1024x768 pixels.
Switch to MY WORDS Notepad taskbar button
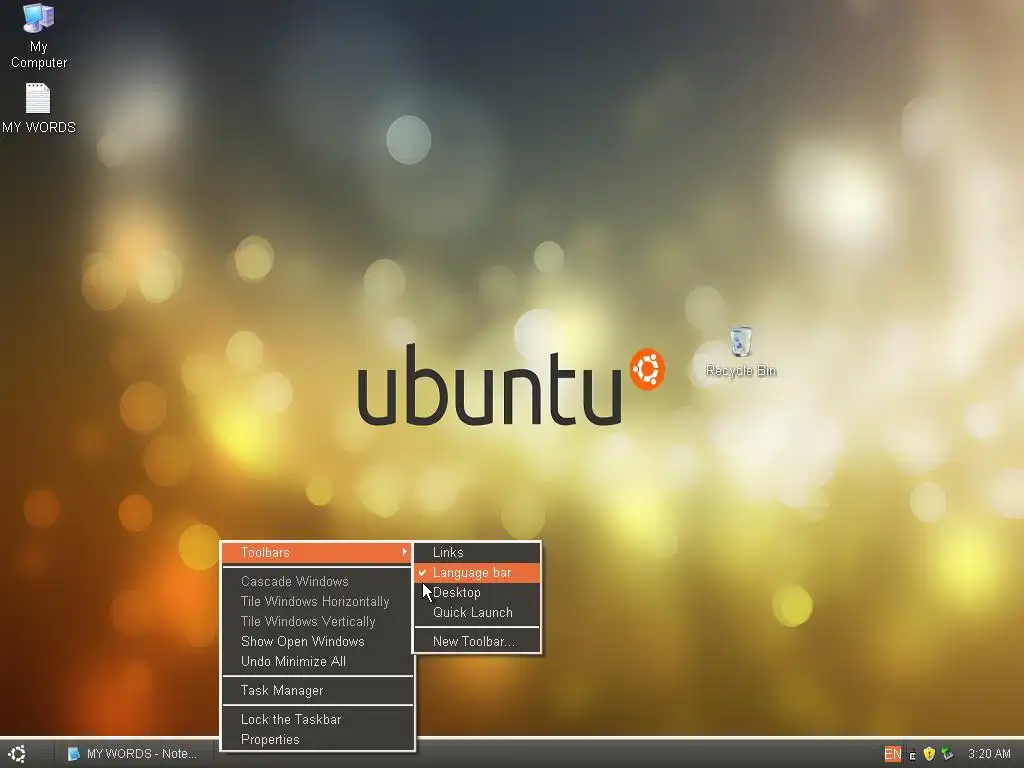click(x=133, y=754)
